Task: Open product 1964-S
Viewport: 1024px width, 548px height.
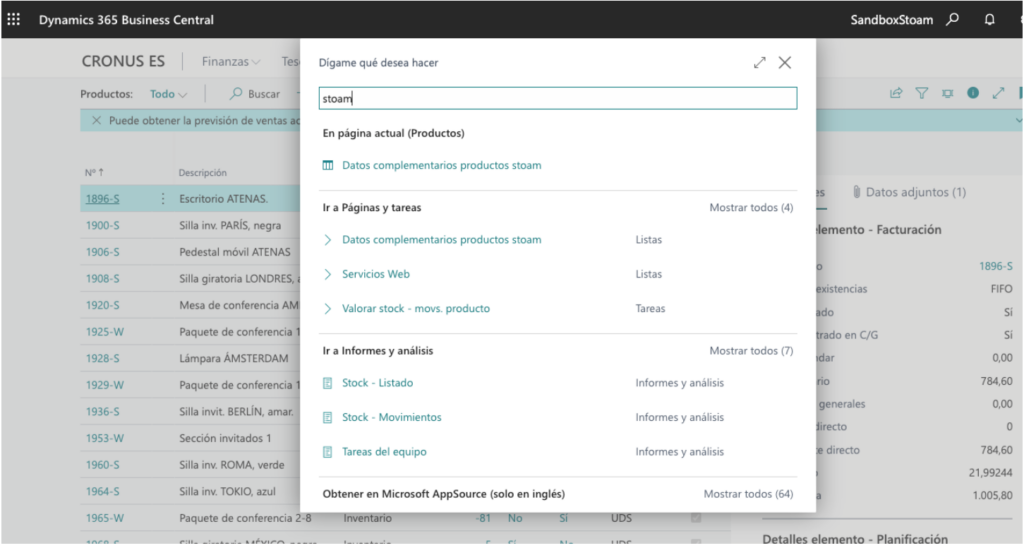Action: pos(103,492)
